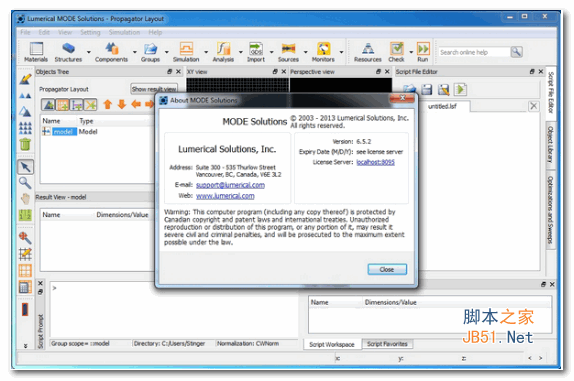Screen dimensions: 574x381
Task: Open the Edit menu
Action: coord(44,32)
